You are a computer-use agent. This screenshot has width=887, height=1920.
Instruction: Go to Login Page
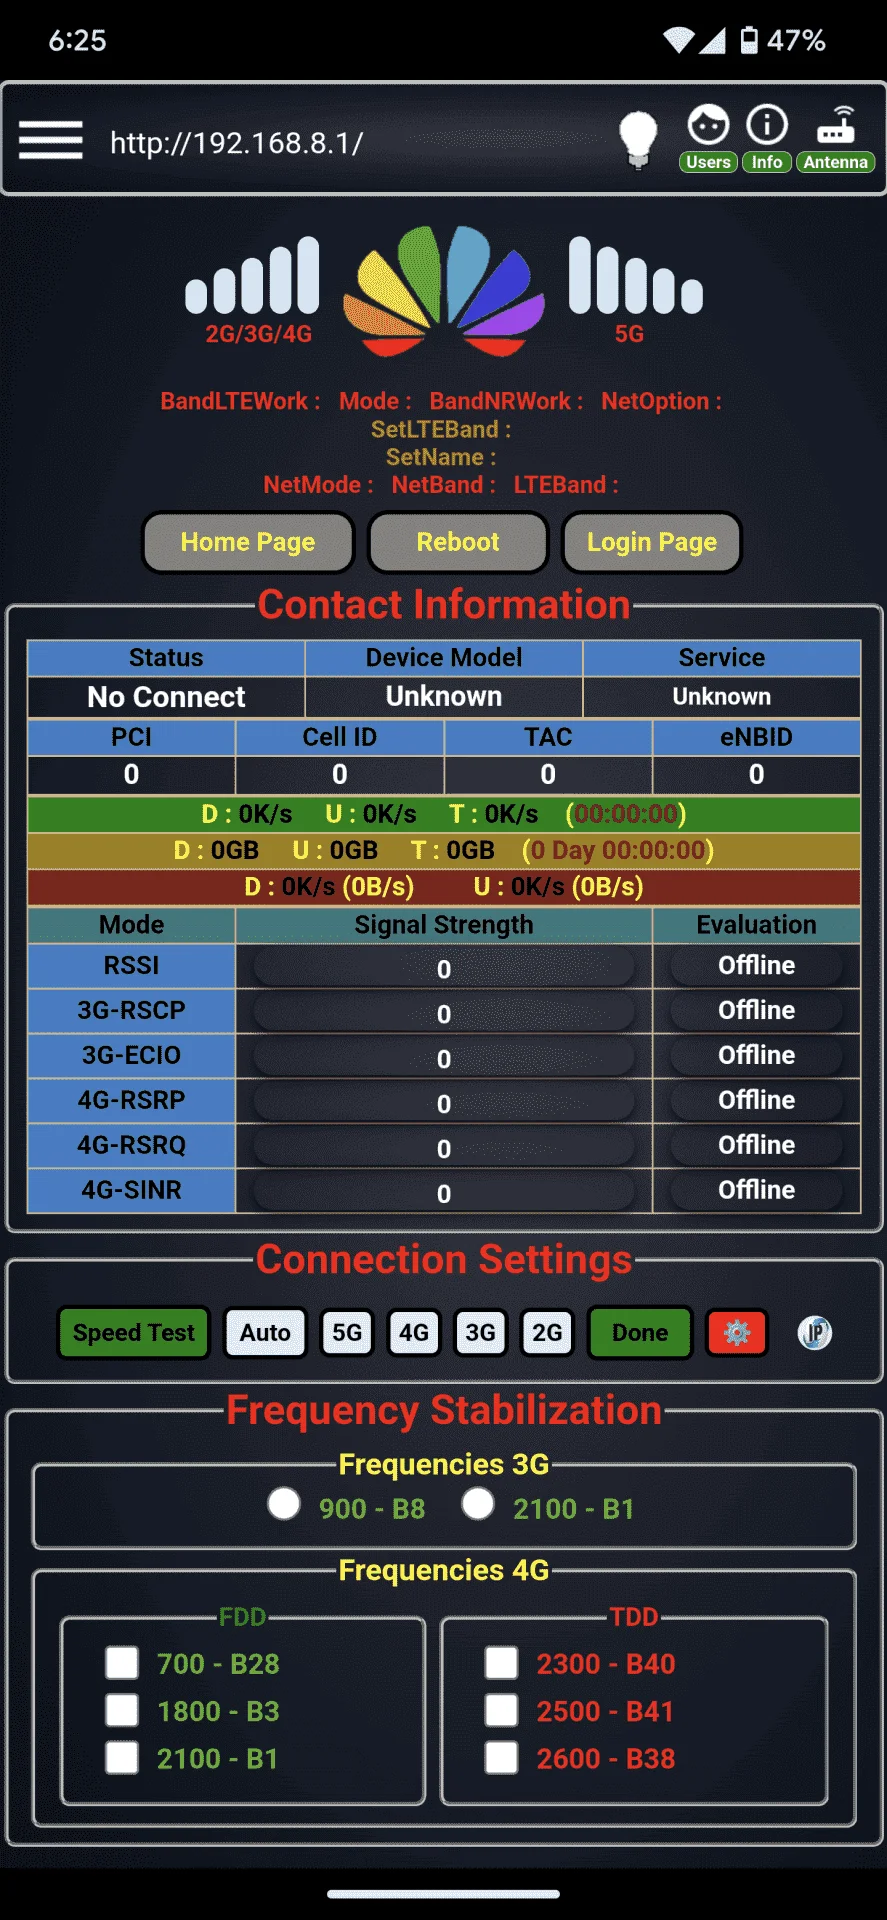click(652, 542)
